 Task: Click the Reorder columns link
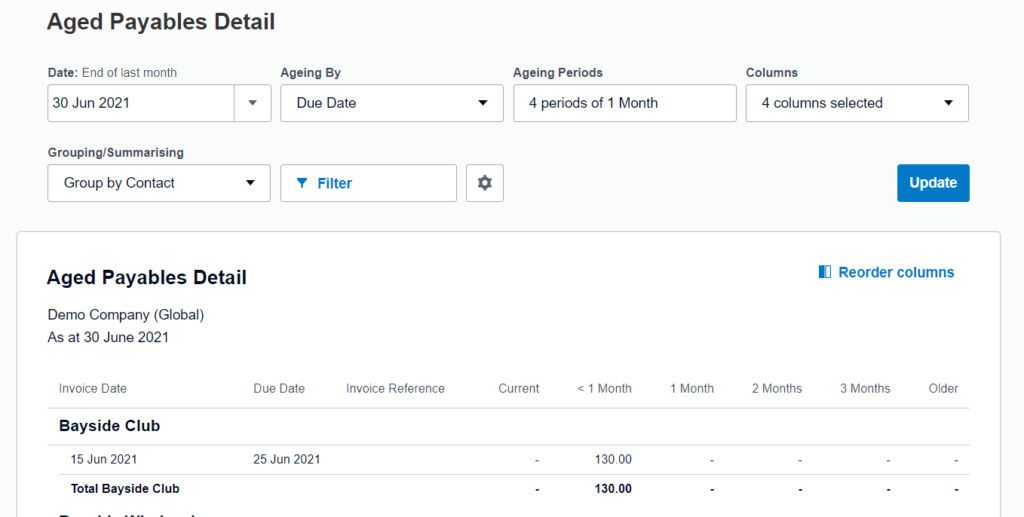pyautogui.click(x=896, y=272)
